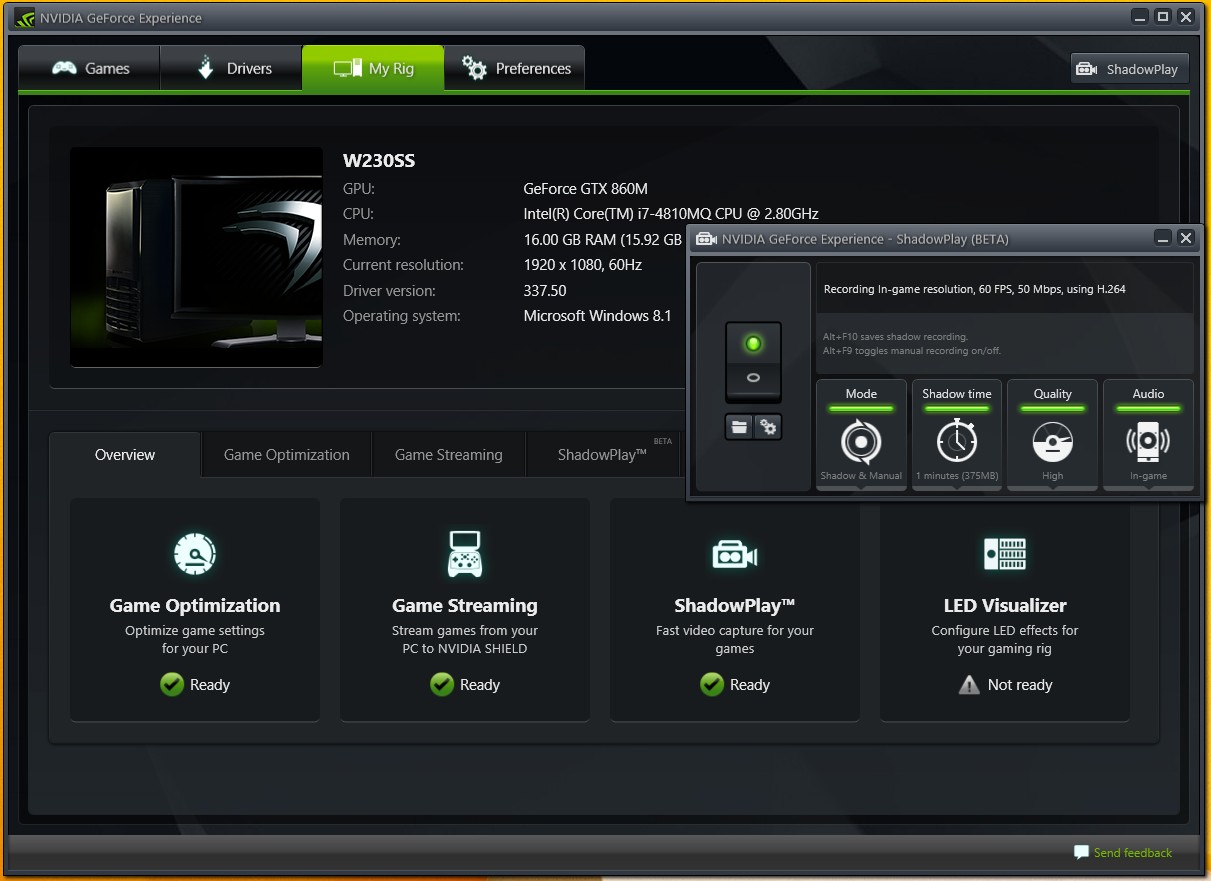Minimize the ShadowPlay (BETA) window
The image size is (1211, 881).
coord(1162,238)
